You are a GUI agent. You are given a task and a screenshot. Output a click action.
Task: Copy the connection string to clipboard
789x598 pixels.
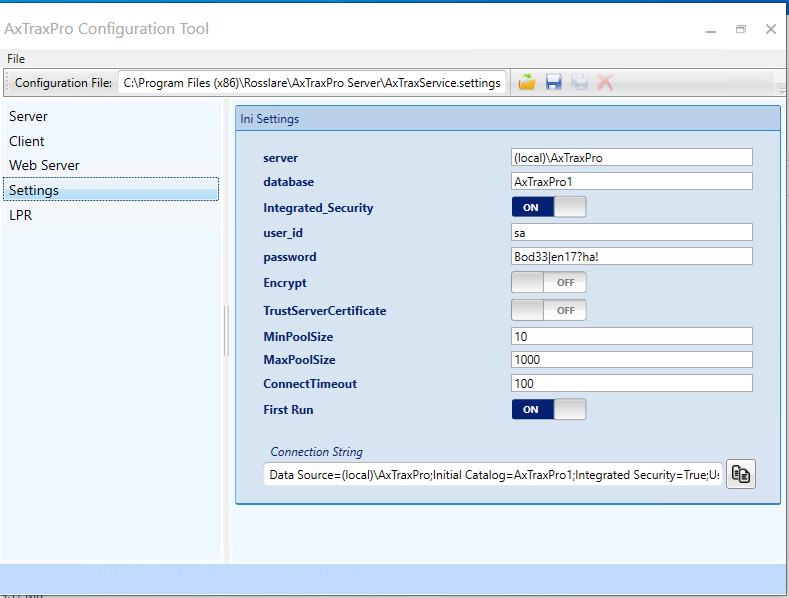[741, 474]
